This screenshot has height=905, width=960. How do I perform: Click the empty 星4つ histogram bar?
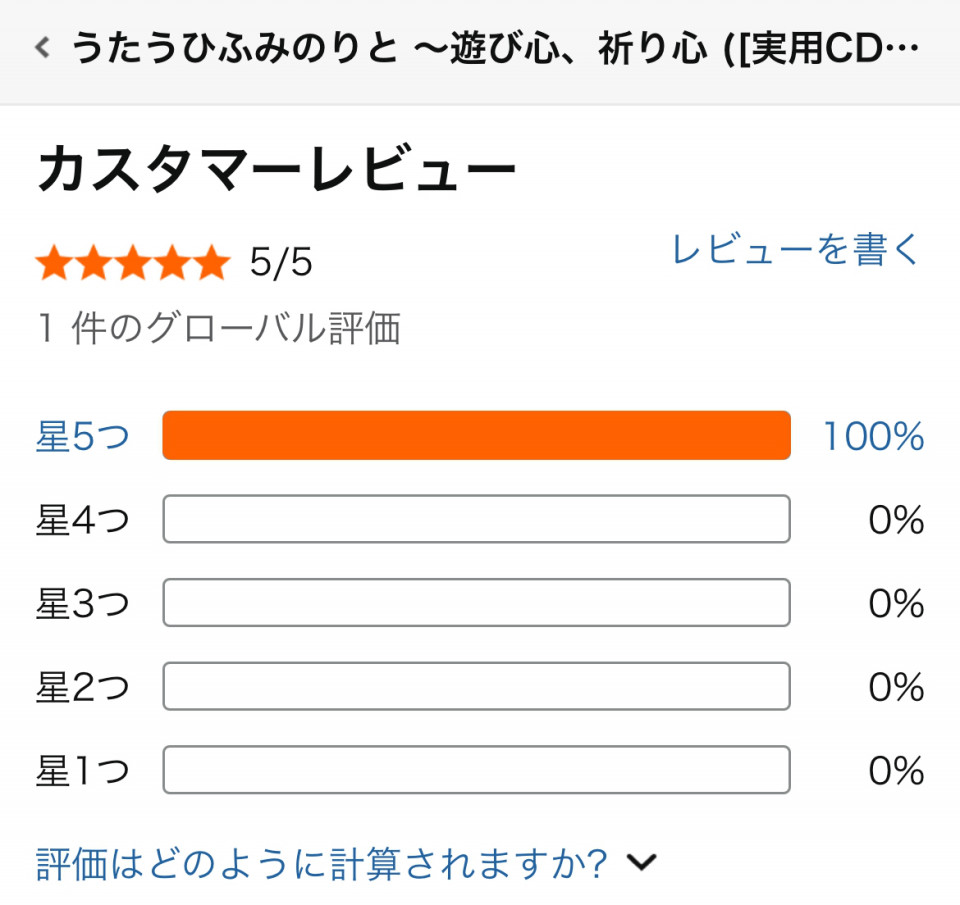476,520
